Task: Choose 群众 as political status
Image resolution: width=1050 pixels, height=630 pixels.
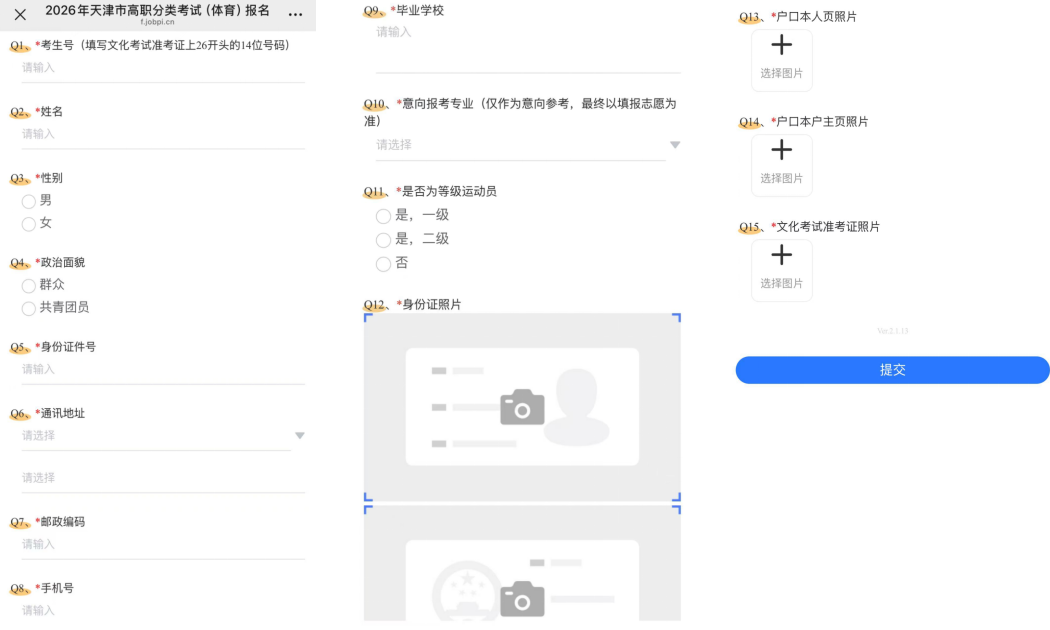Action: click(x=29, y=285)
